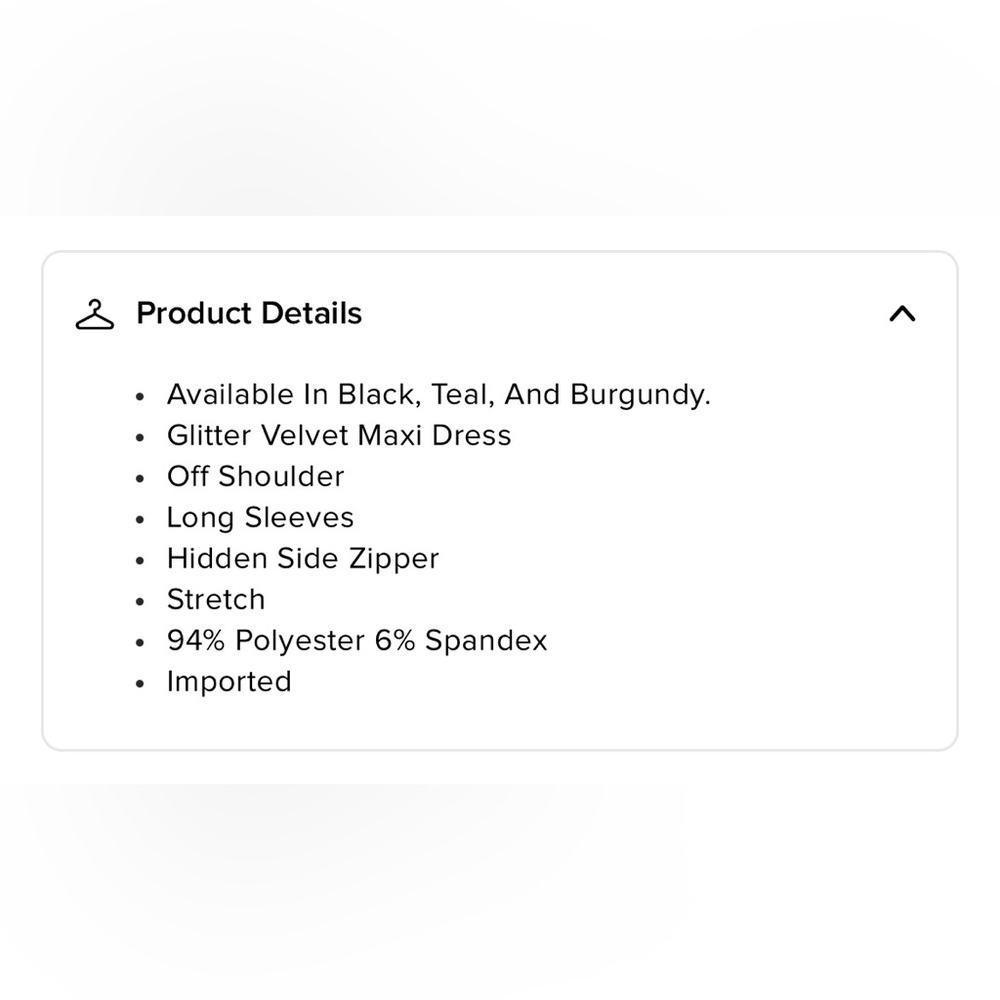Click the word 'Zipper' in the details list
The width and height of the screenshot is (1000, 1000).
[394, 559]
